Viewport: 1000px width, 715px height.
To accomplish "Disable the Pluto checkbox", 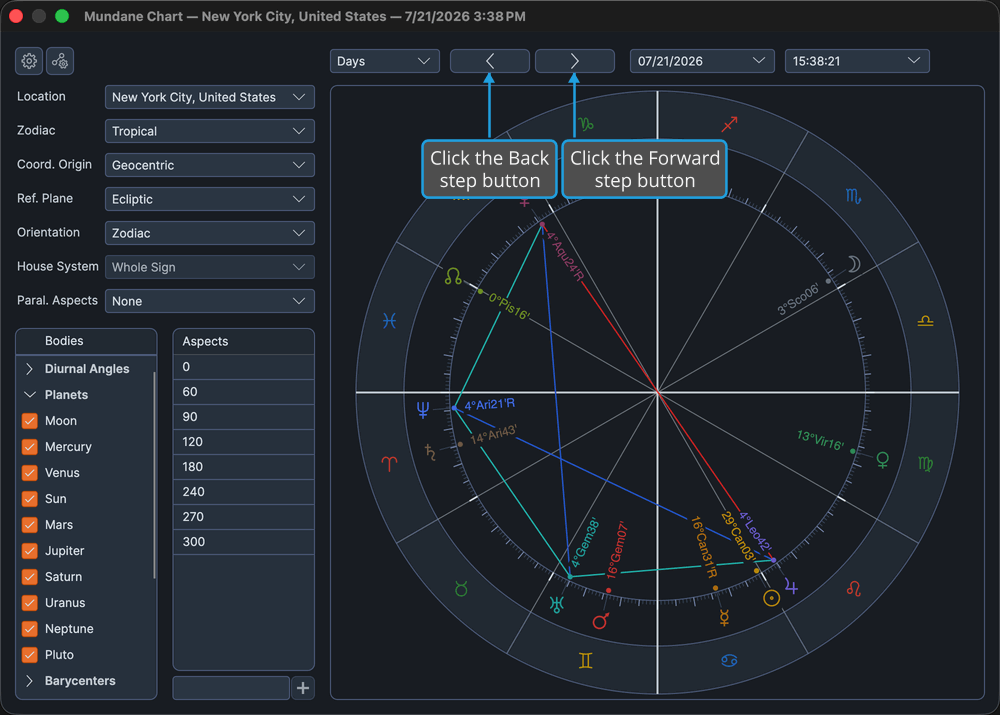I will click(x=29, y=654).
